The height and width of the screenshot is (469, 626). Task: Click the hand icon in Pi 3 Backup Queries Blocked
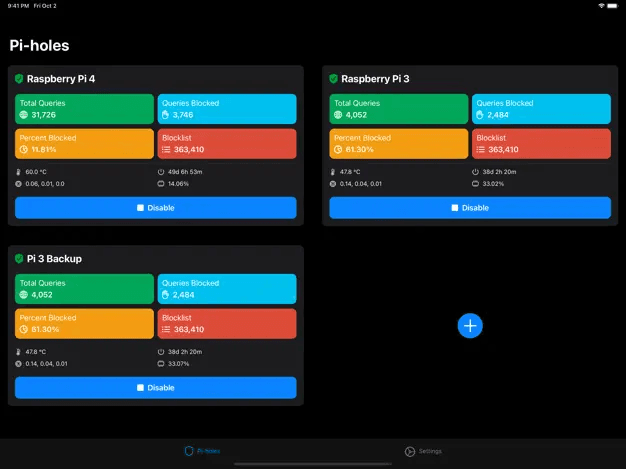(x=166, y=295)
